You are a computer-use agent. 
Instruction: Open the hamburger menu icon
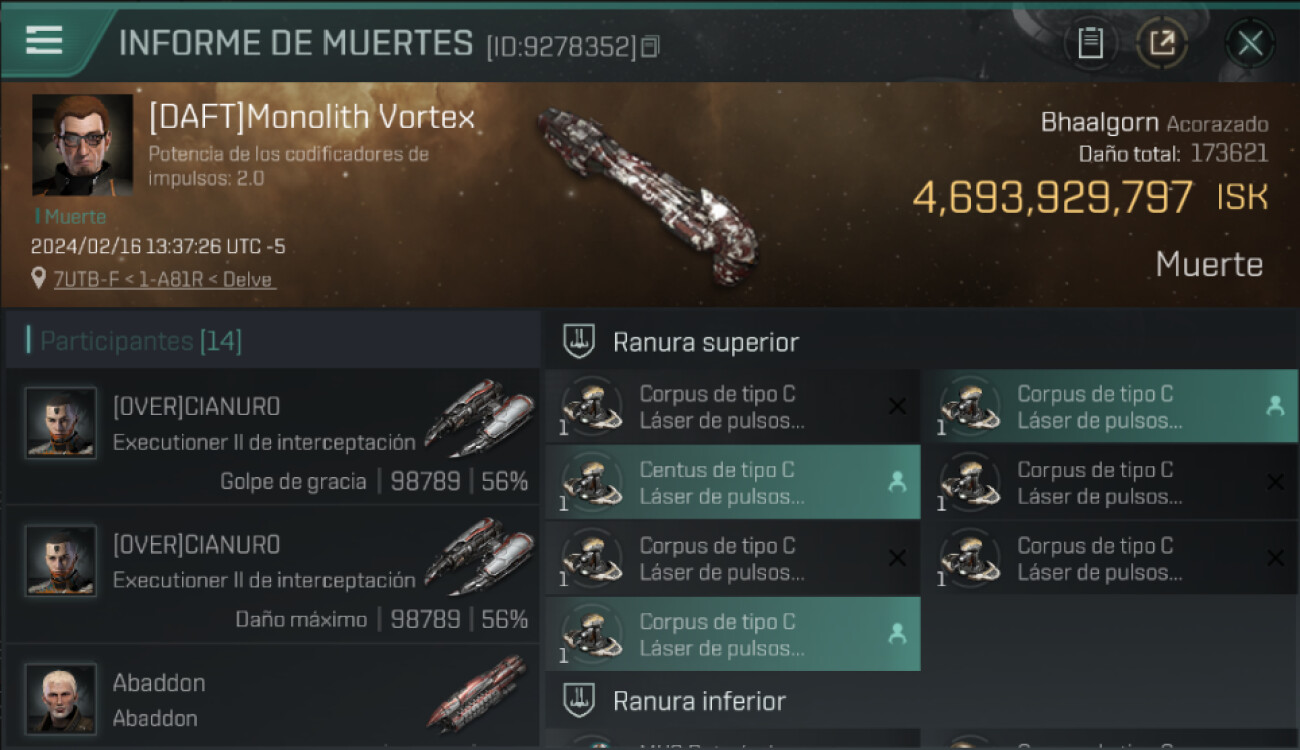pyautogui.click(x=44, y=40)
